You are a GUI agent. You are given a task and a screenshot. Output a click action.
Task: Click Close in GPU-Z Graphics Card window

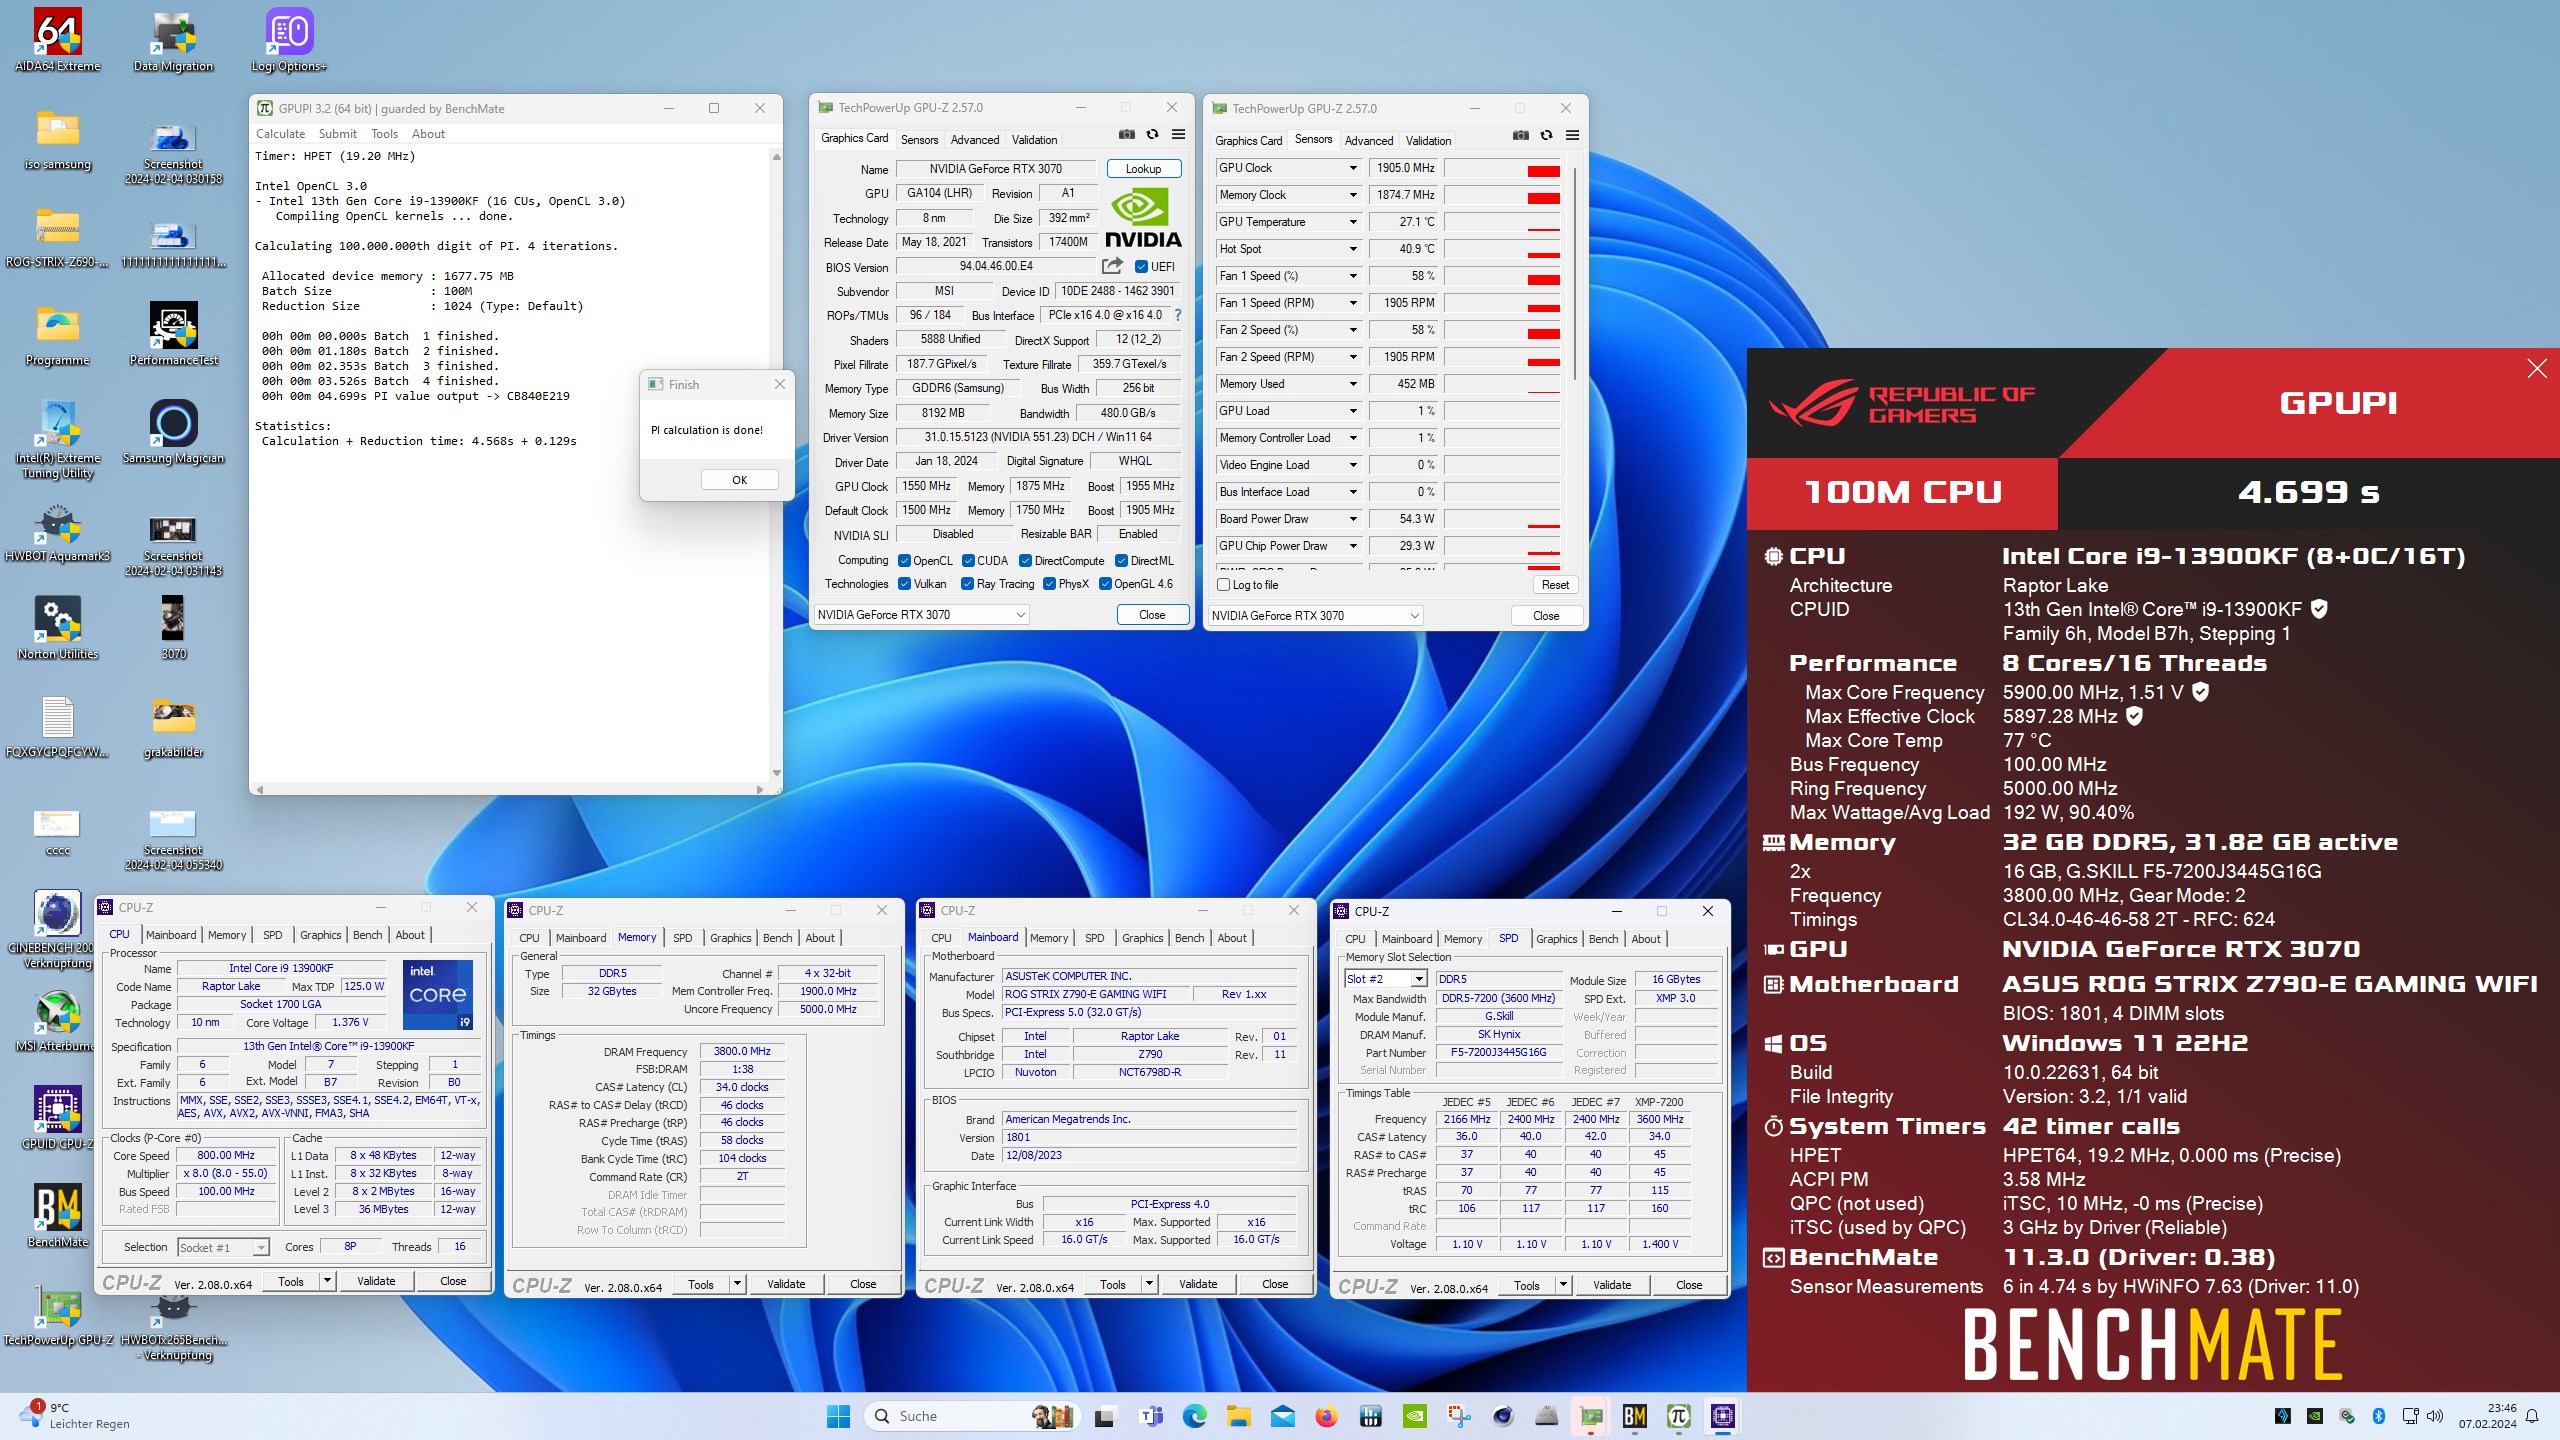(1152, 615)
